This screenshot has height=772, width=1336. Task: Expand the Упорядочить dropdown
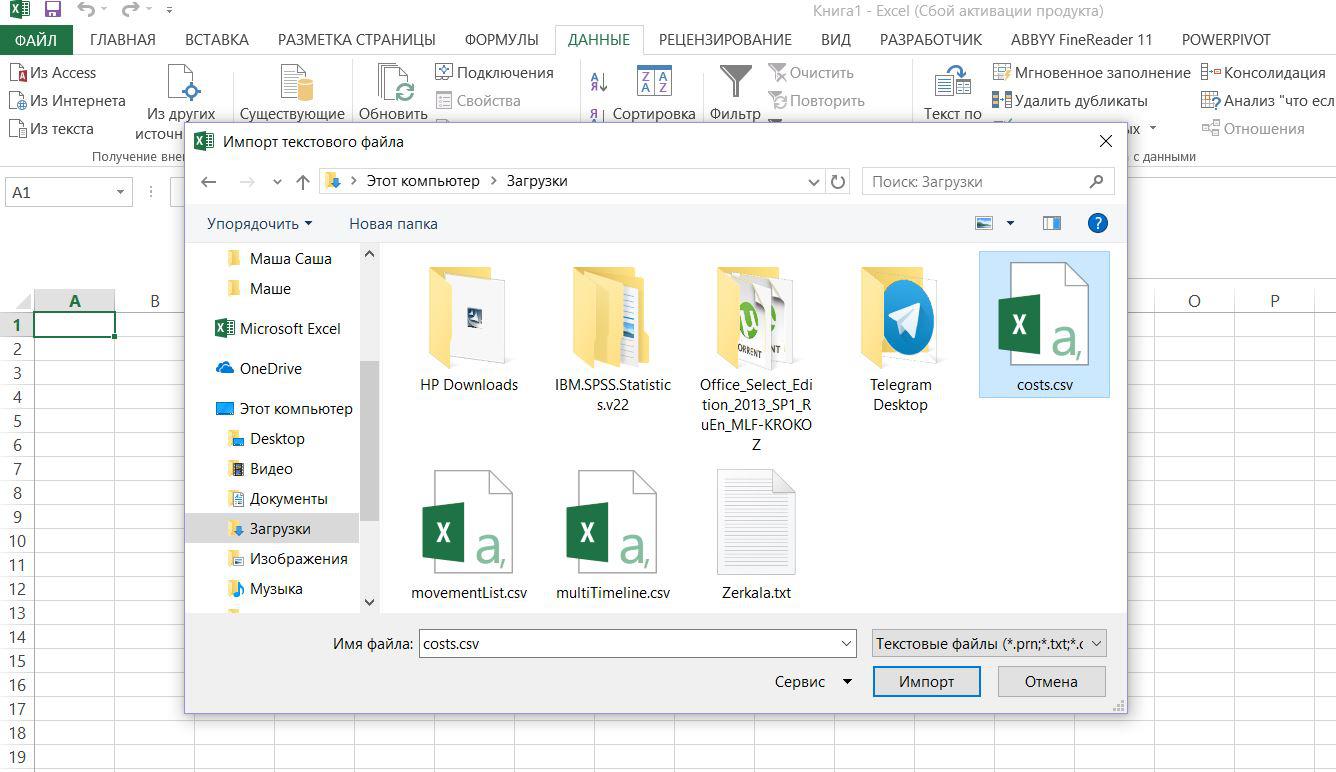coord(259,224)
